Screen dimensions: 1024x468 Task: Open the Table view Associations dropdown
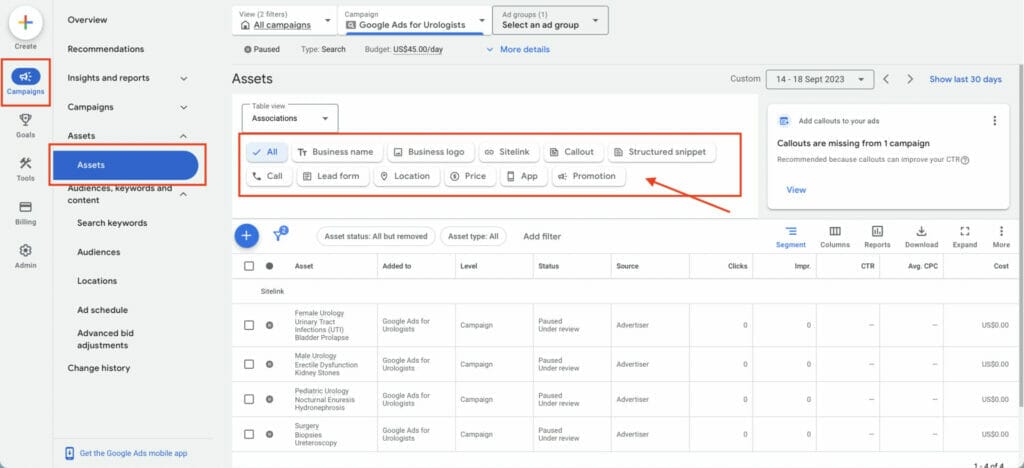290,118
